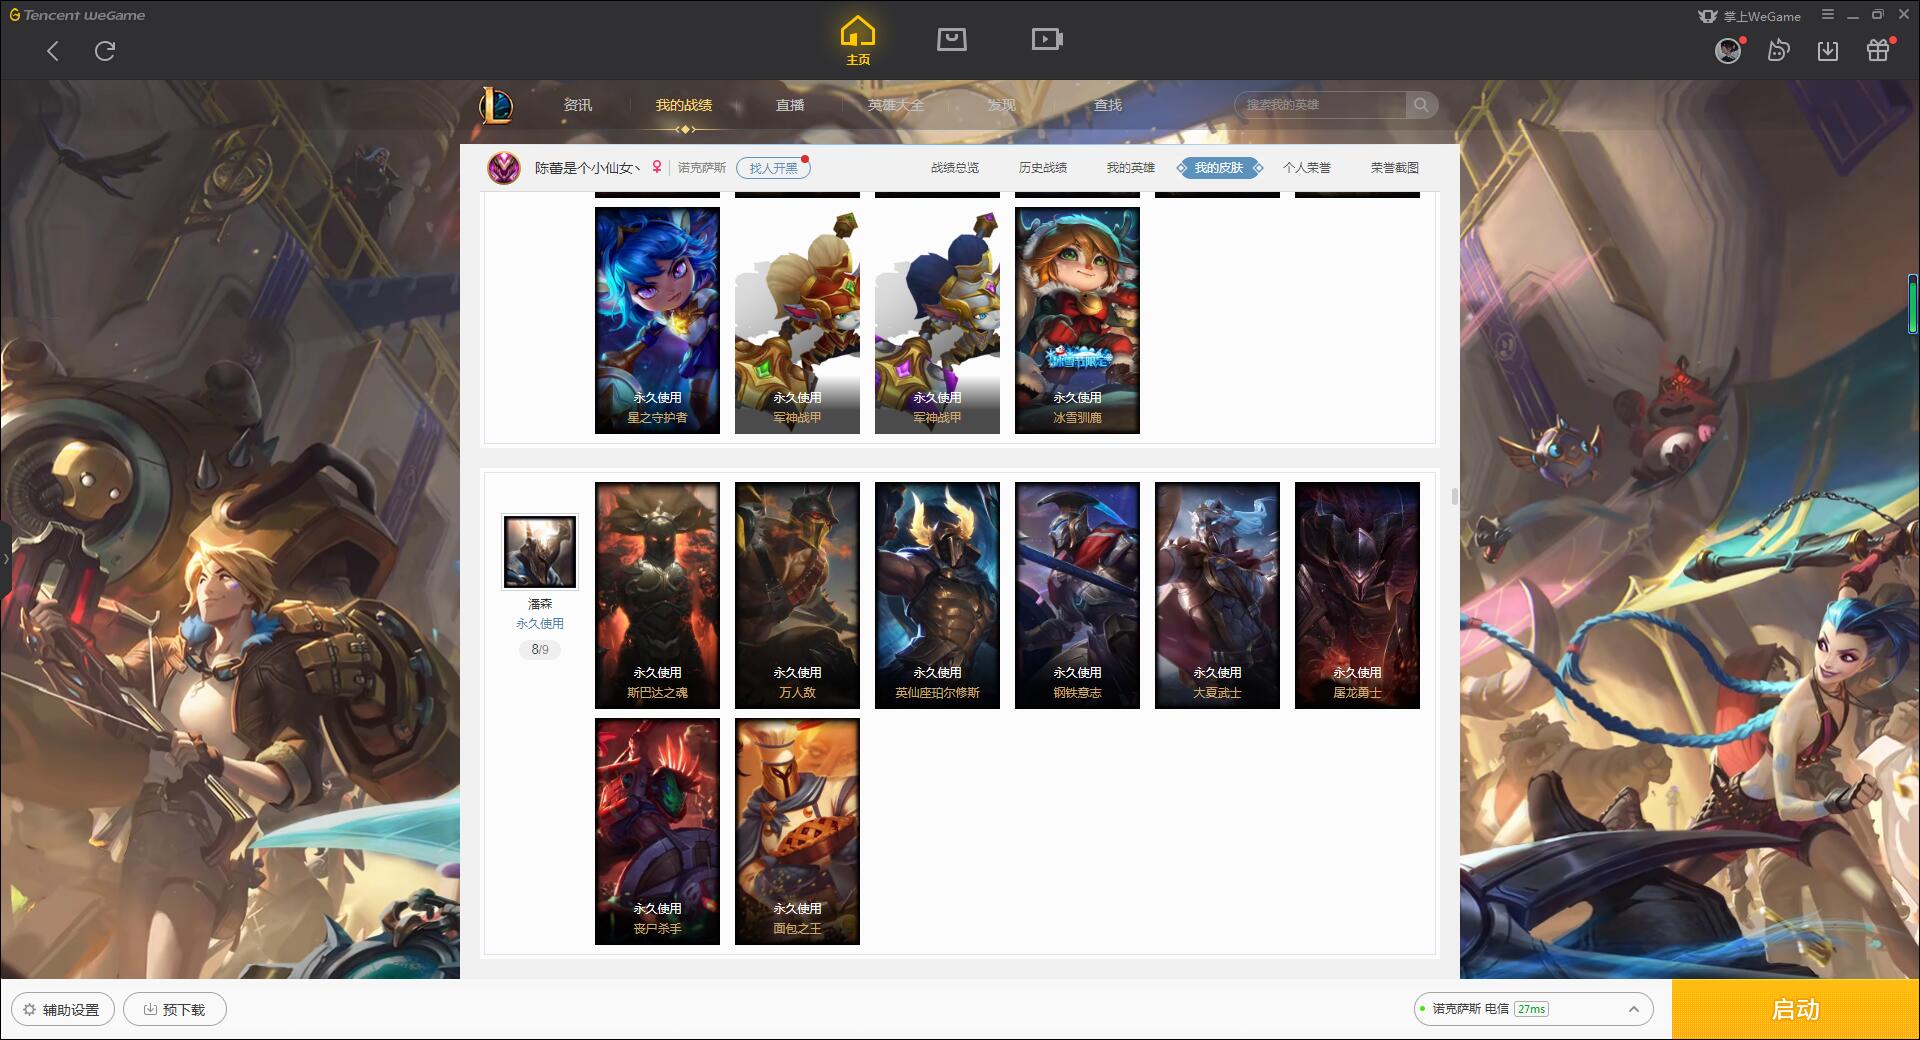Open the 面包之王 skin card
1920x1040 pixels.
click(x=797, y=831)
